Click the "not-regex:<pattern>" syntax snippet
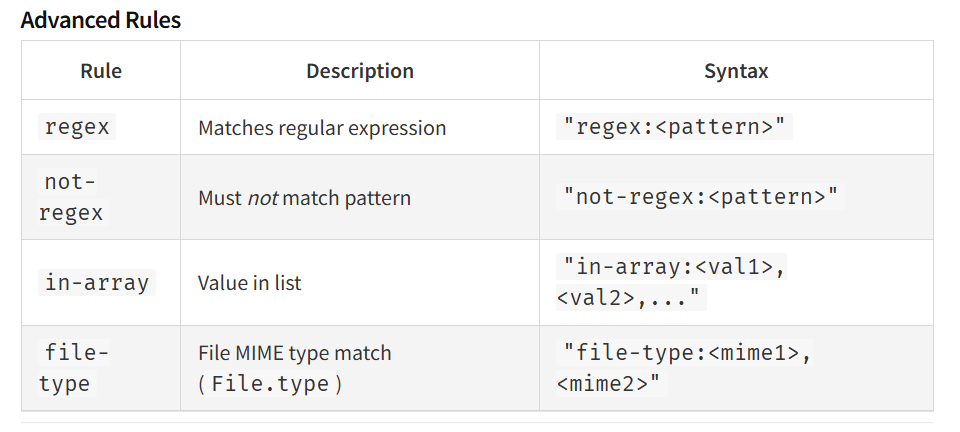Image resolution: width=960 pixels, height=432 pixels. 700,197
